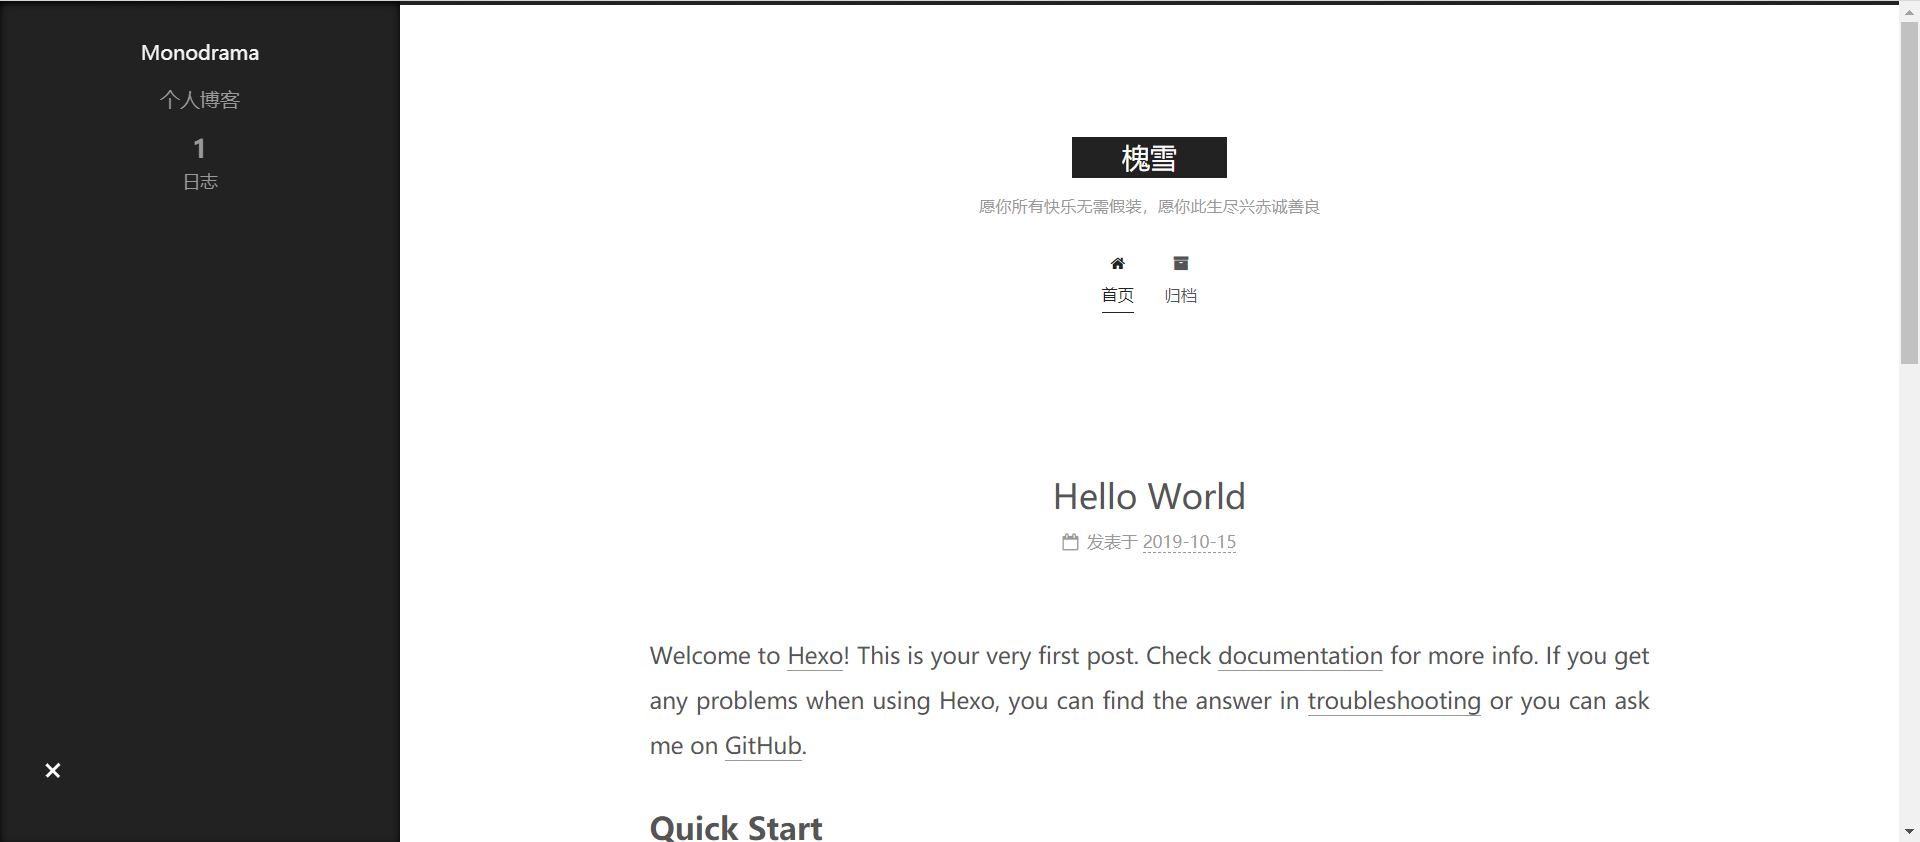
Task: Click the vertical scrollbar thumb
Action: [x=1909, y=190]
